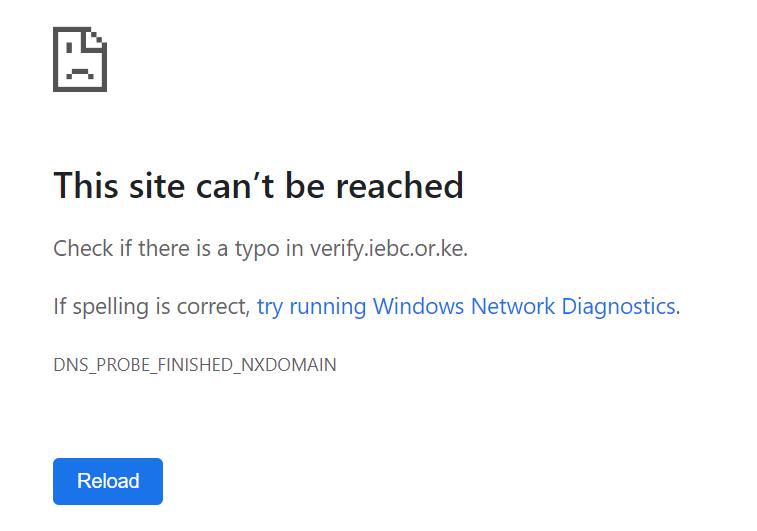
Task: Select the verify.iebc.or.ke domain text
Action: point(388,248)
